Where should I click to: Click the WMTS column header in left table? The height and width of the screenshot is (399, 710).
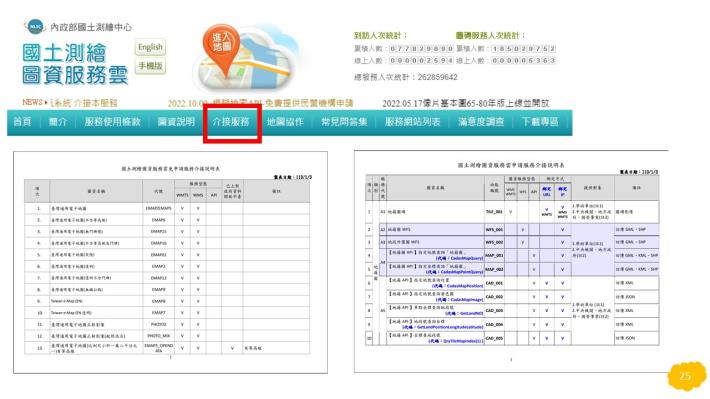pos(182,196)
